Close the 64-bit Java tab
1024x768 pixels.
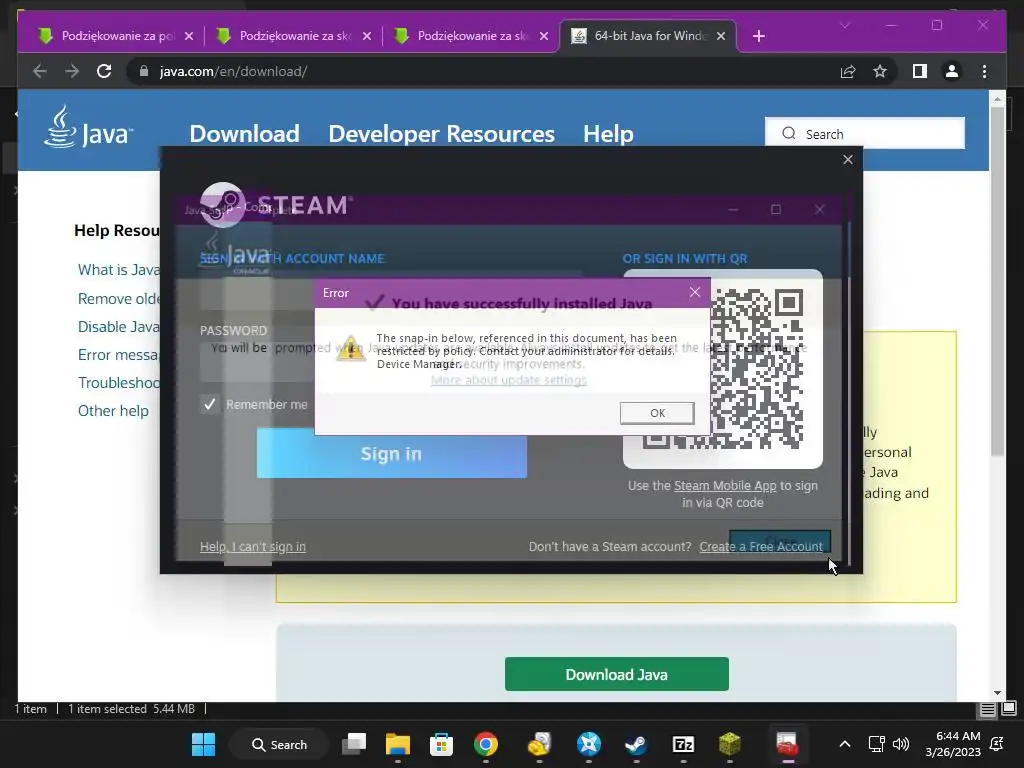click(x=721, y=36)
